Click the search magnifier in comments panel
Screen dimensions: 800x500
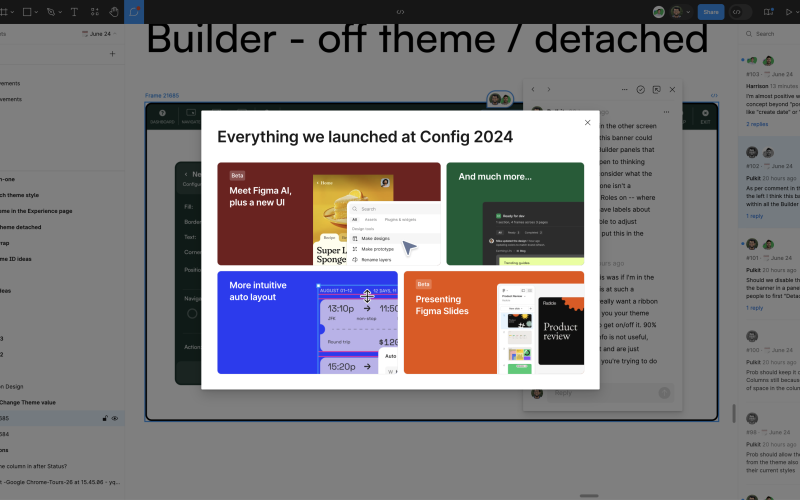749,34
